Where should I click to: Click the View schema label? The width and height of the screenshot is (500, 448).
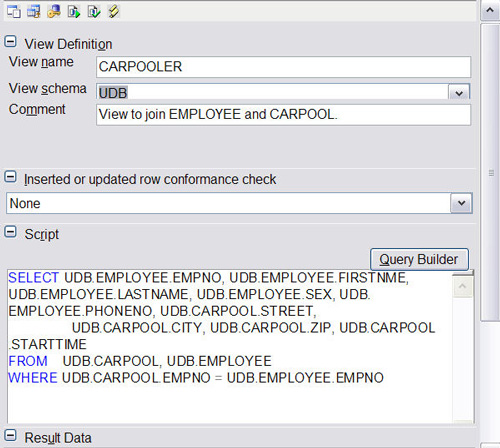click(48, 89)
